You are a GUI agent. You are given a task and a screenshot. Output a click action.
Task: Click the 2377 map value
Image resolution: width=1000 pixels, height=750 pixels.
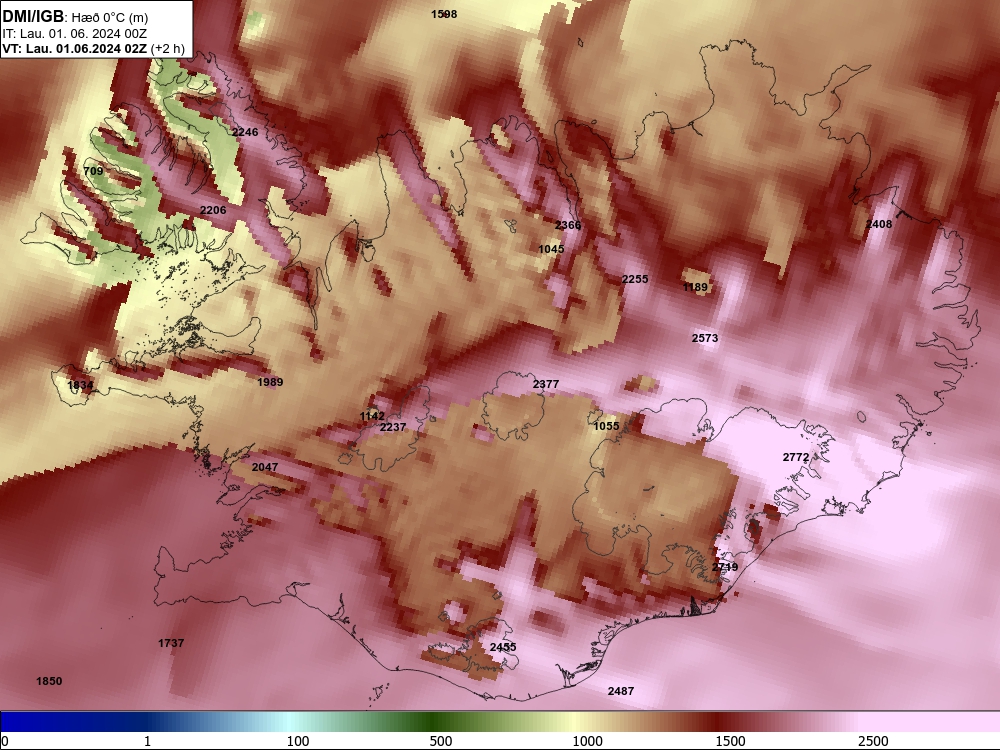point(545,384)
